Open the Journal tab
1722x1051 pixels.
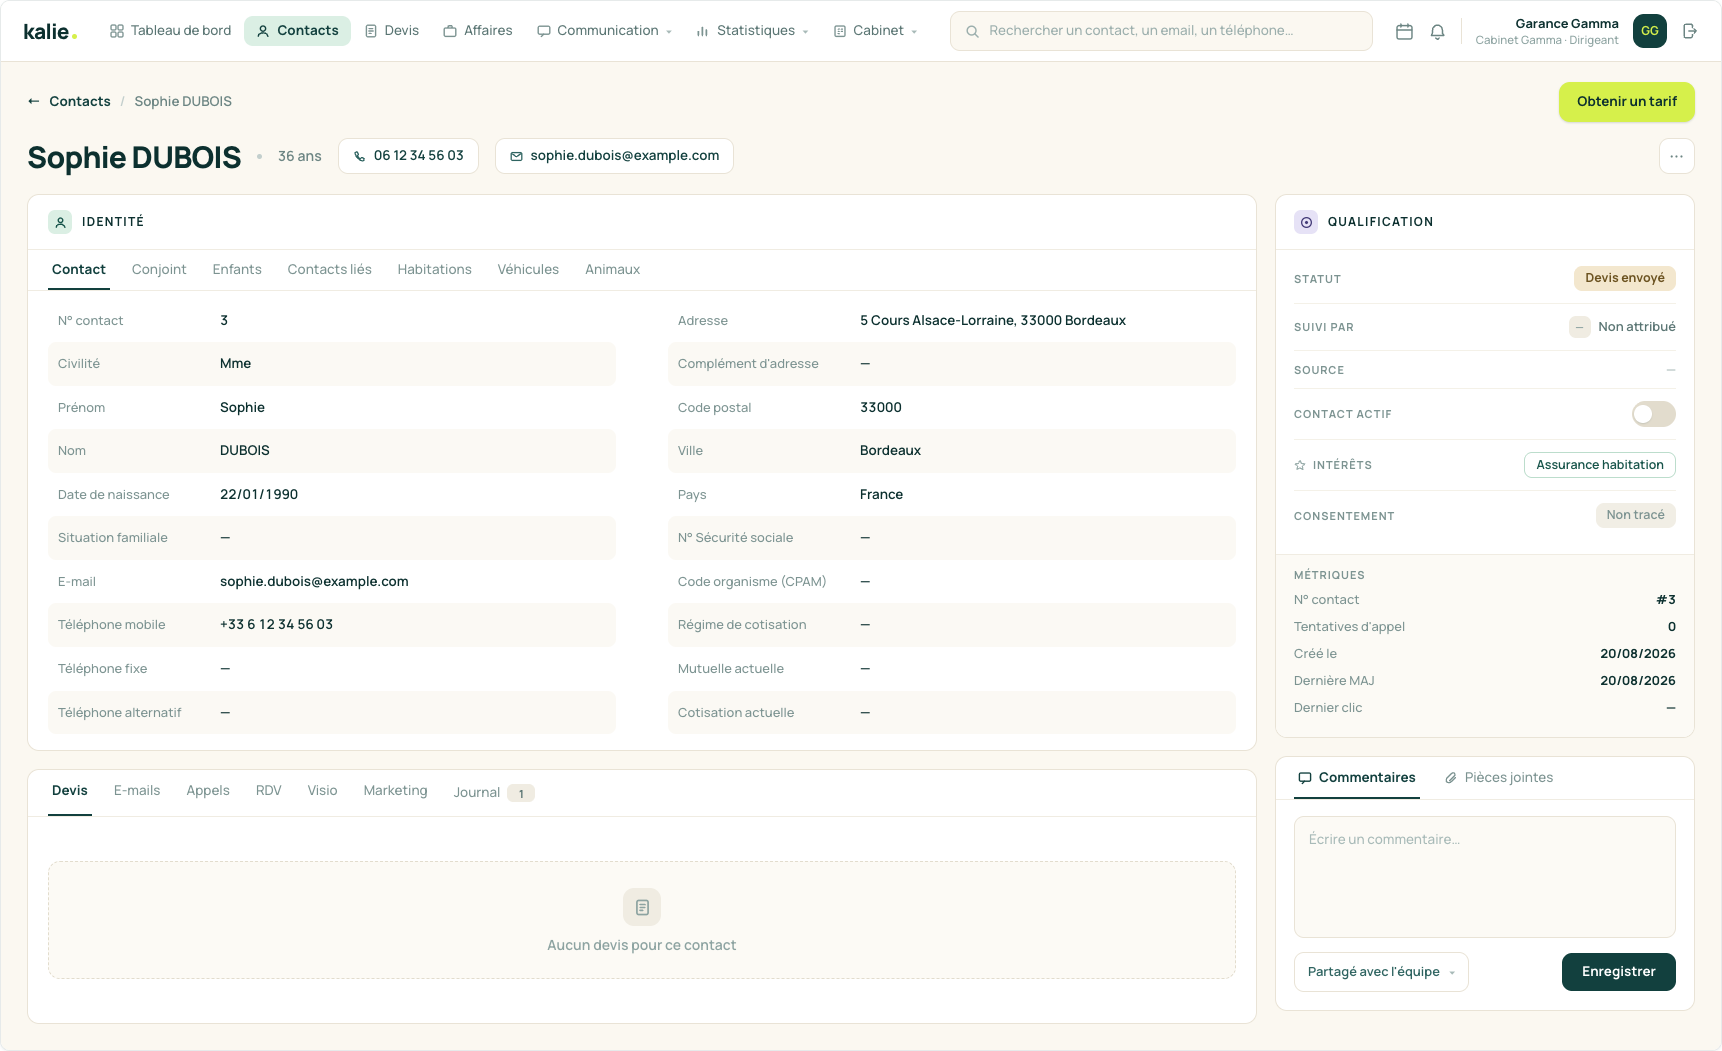(x=494, y=792)
